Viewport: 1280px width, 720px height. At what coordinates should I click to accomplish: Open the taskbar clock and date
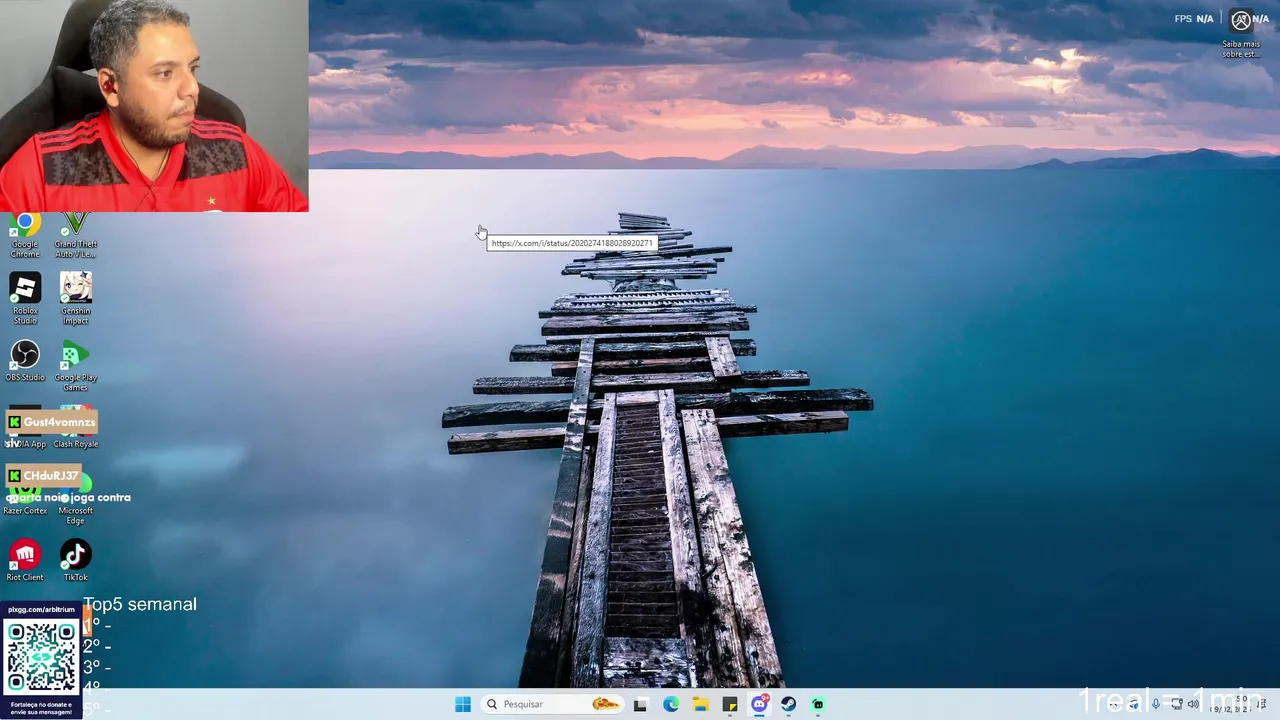[x=1232, y=704]
